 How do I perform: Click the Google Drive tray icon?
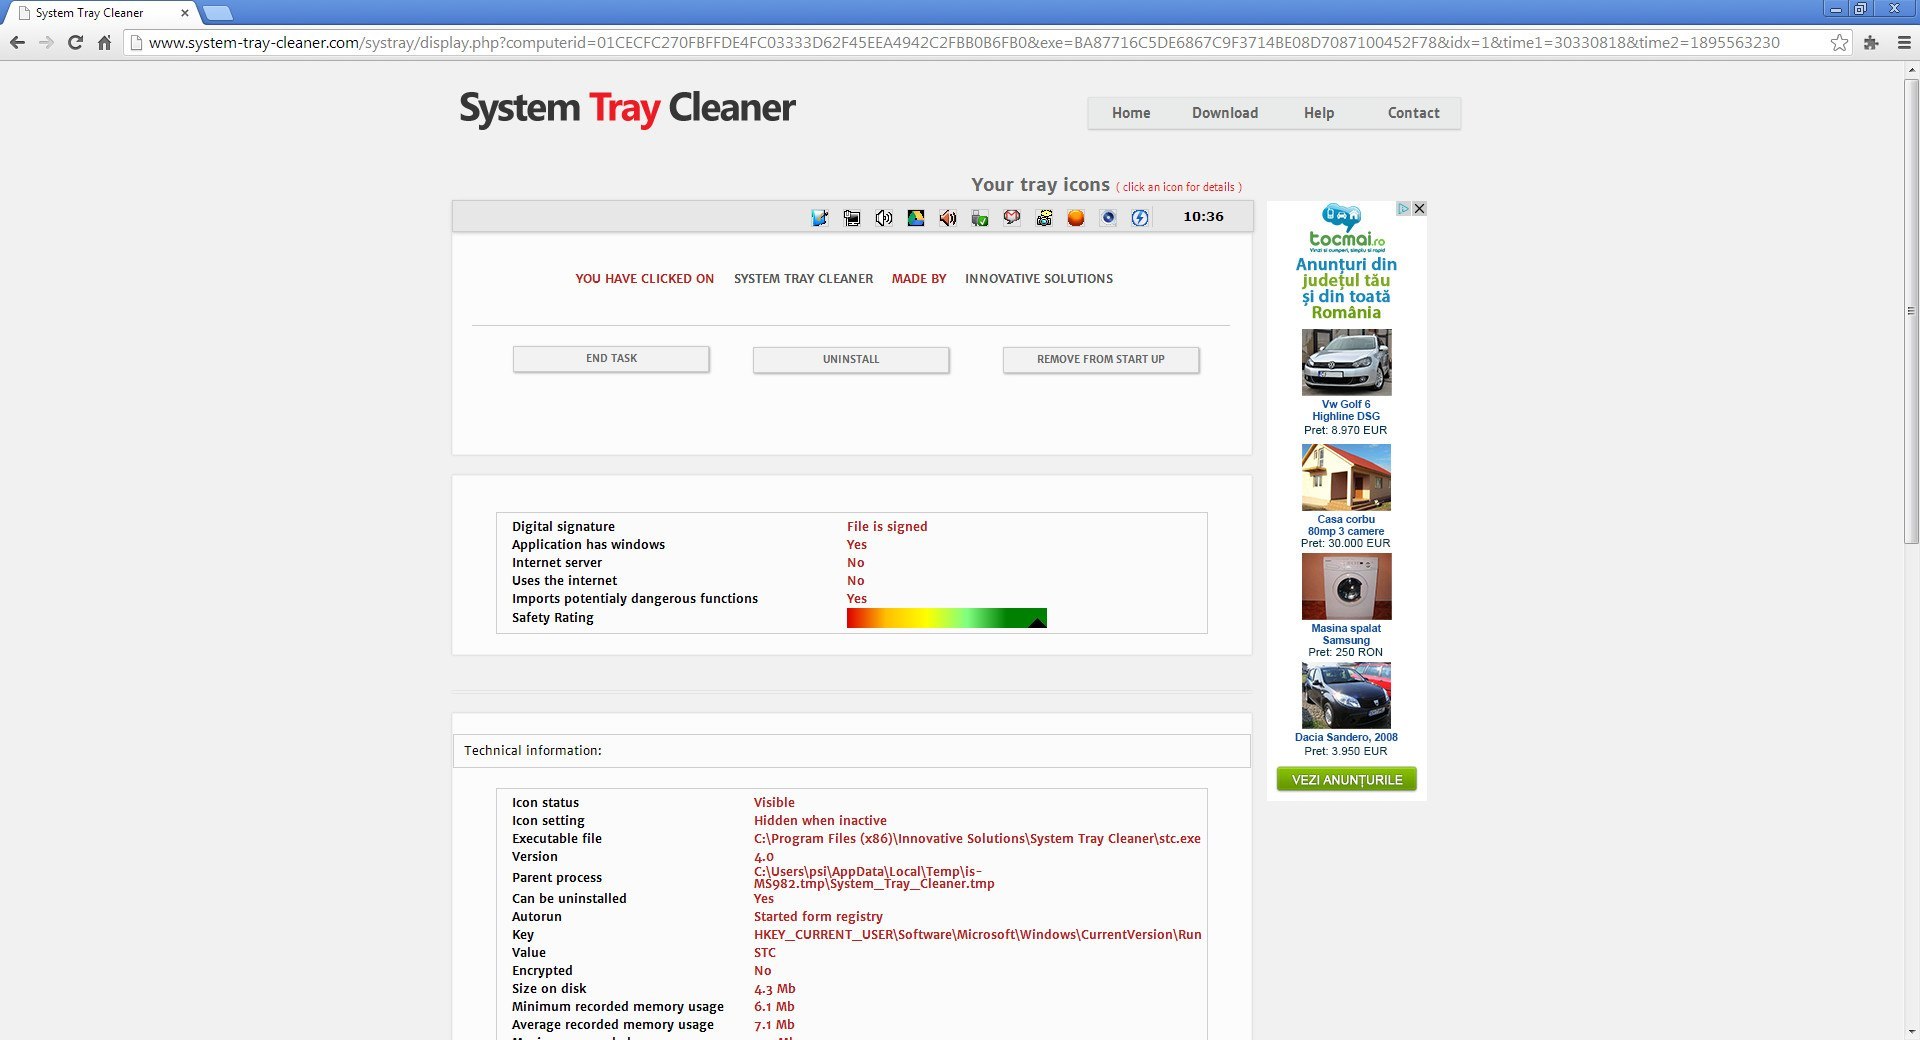click(916, 217)
